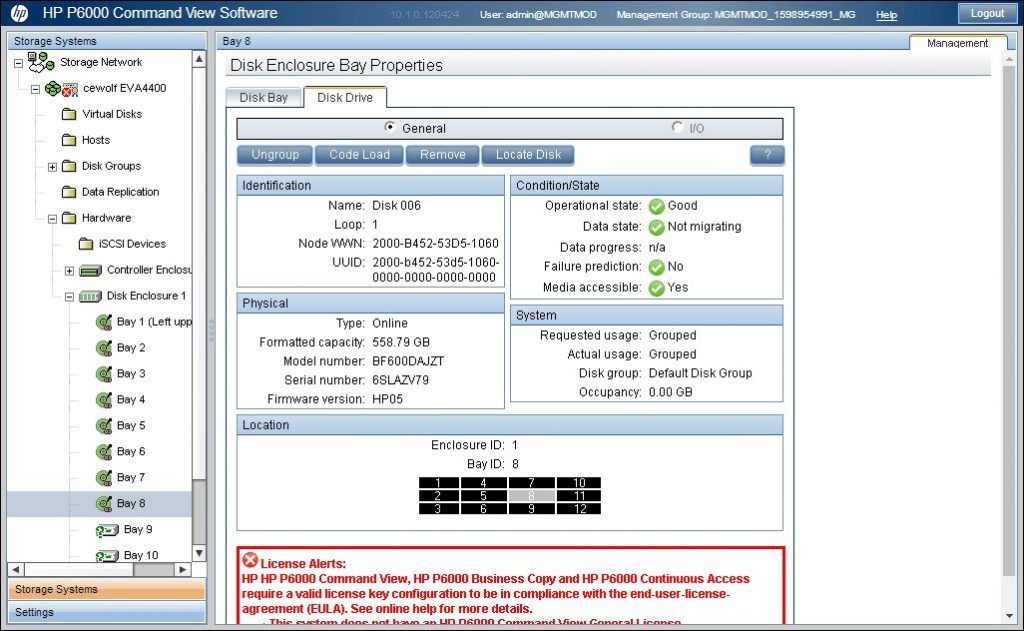
Task: Collapse the Hardware tree node
Action: tap(52, 219)
